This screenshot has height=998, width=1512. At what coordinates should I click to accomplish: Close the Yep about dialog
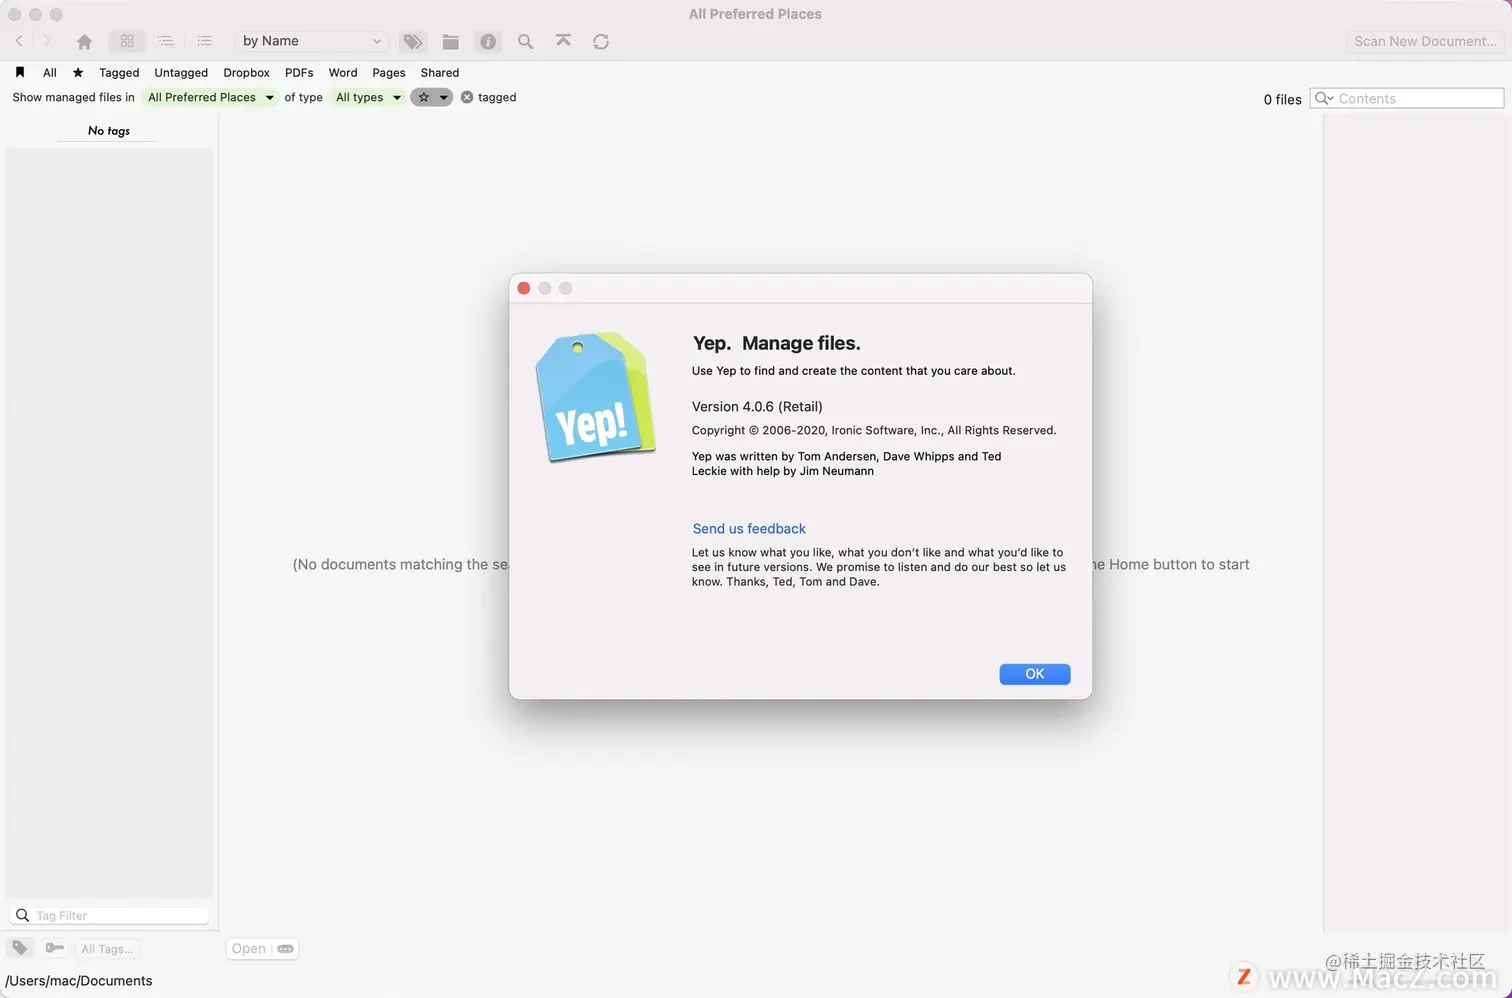524,288
